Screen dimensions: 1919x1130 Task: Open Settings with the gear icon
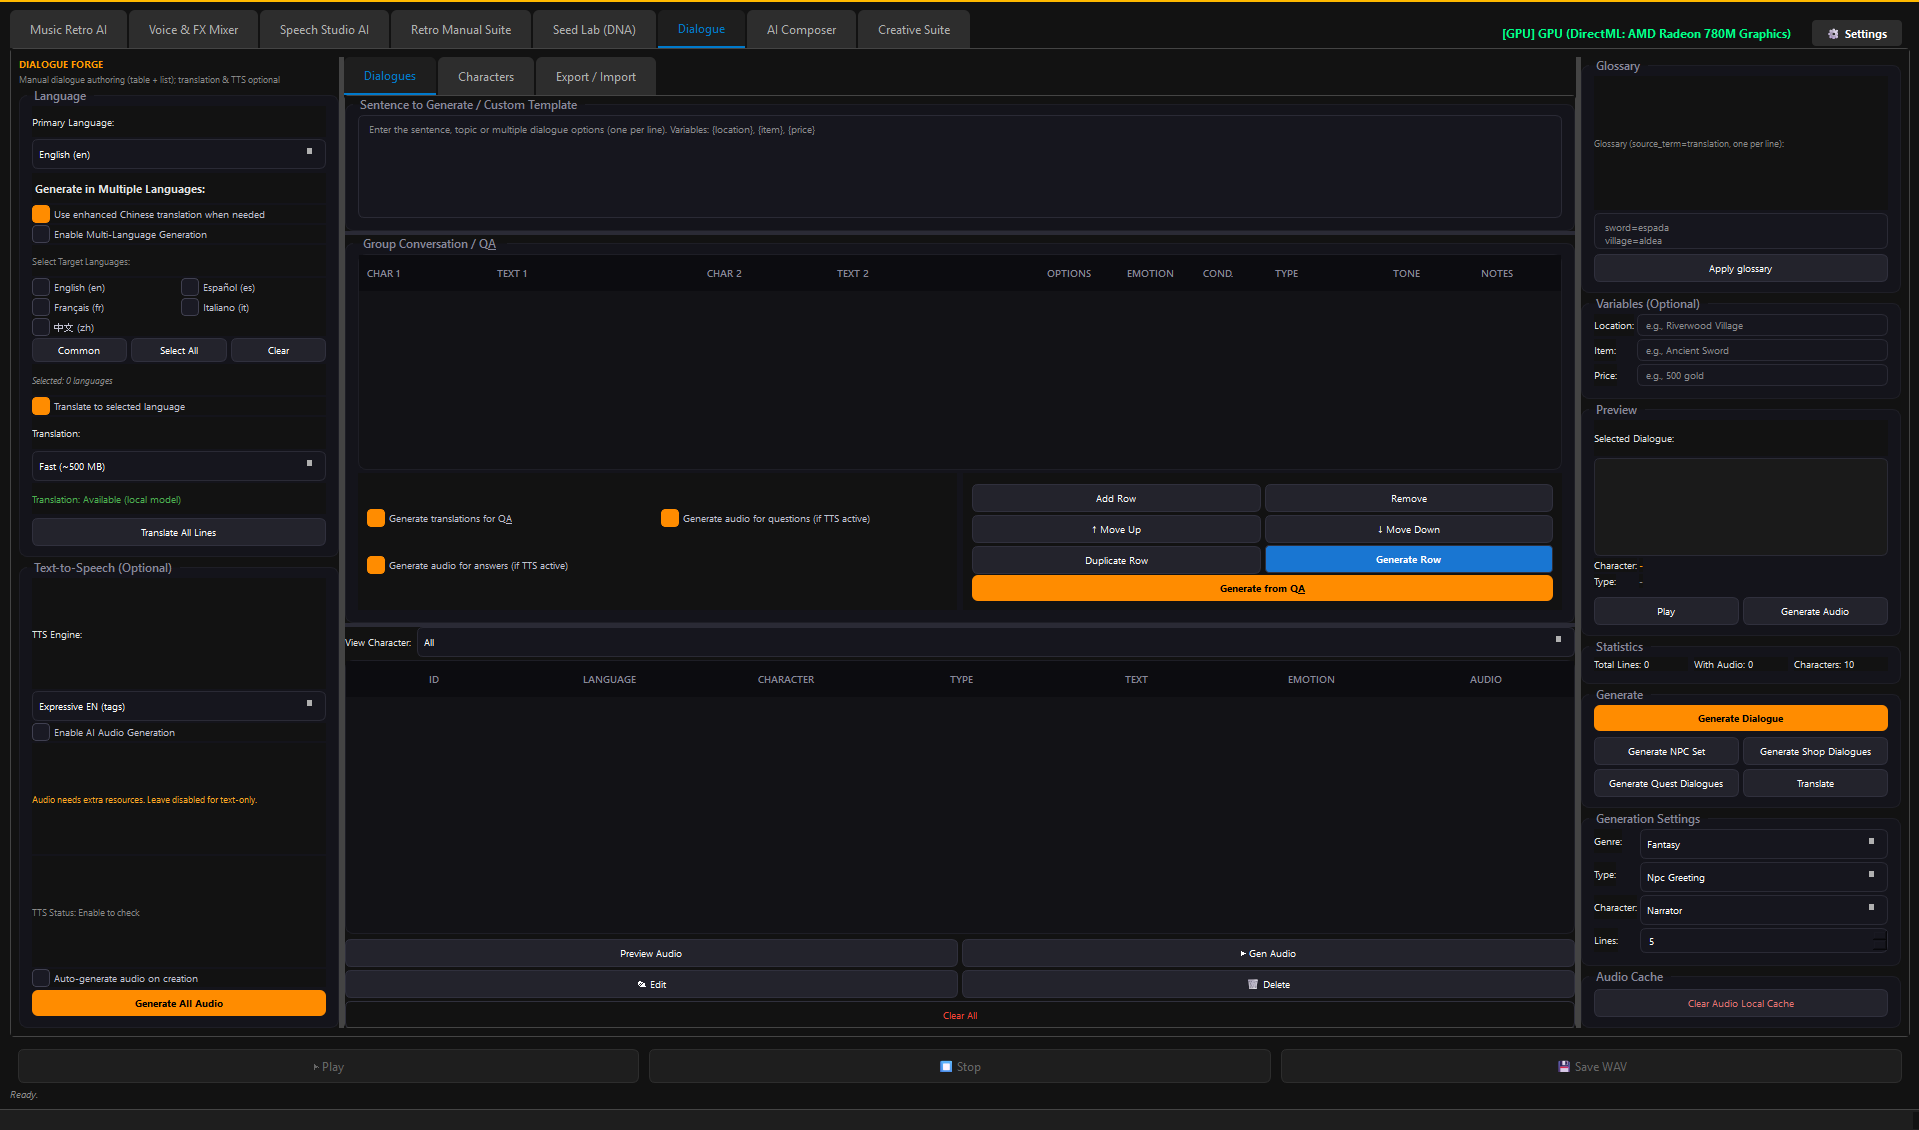point(1857,33)
